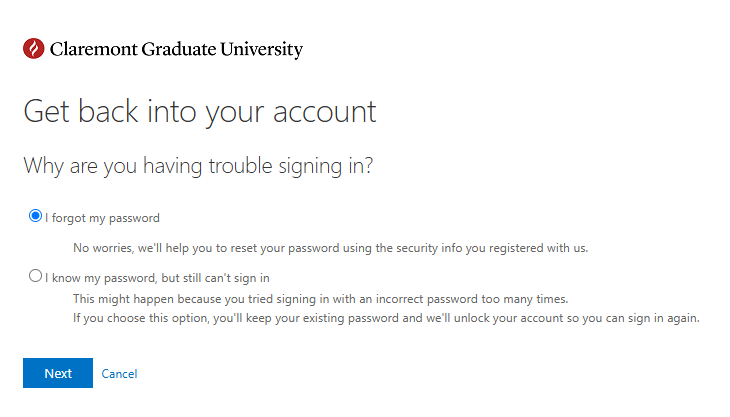Click the "If you choose this option" explanation line
Viewport: 730px width, 417px height.
click(386, 318)
